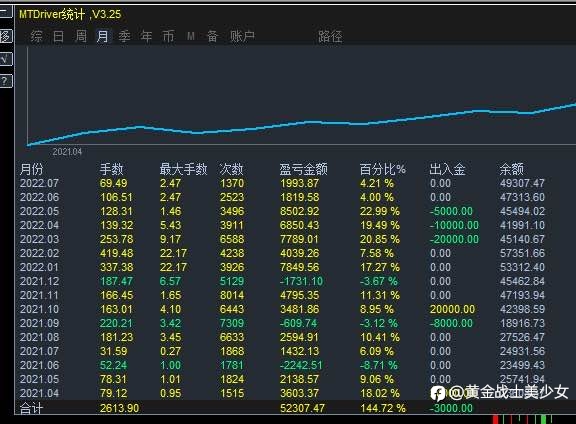Screen dimensions: 576x424
Task: Click the 手数 column header
Action: pyautogui.click(x=111, y=169)
